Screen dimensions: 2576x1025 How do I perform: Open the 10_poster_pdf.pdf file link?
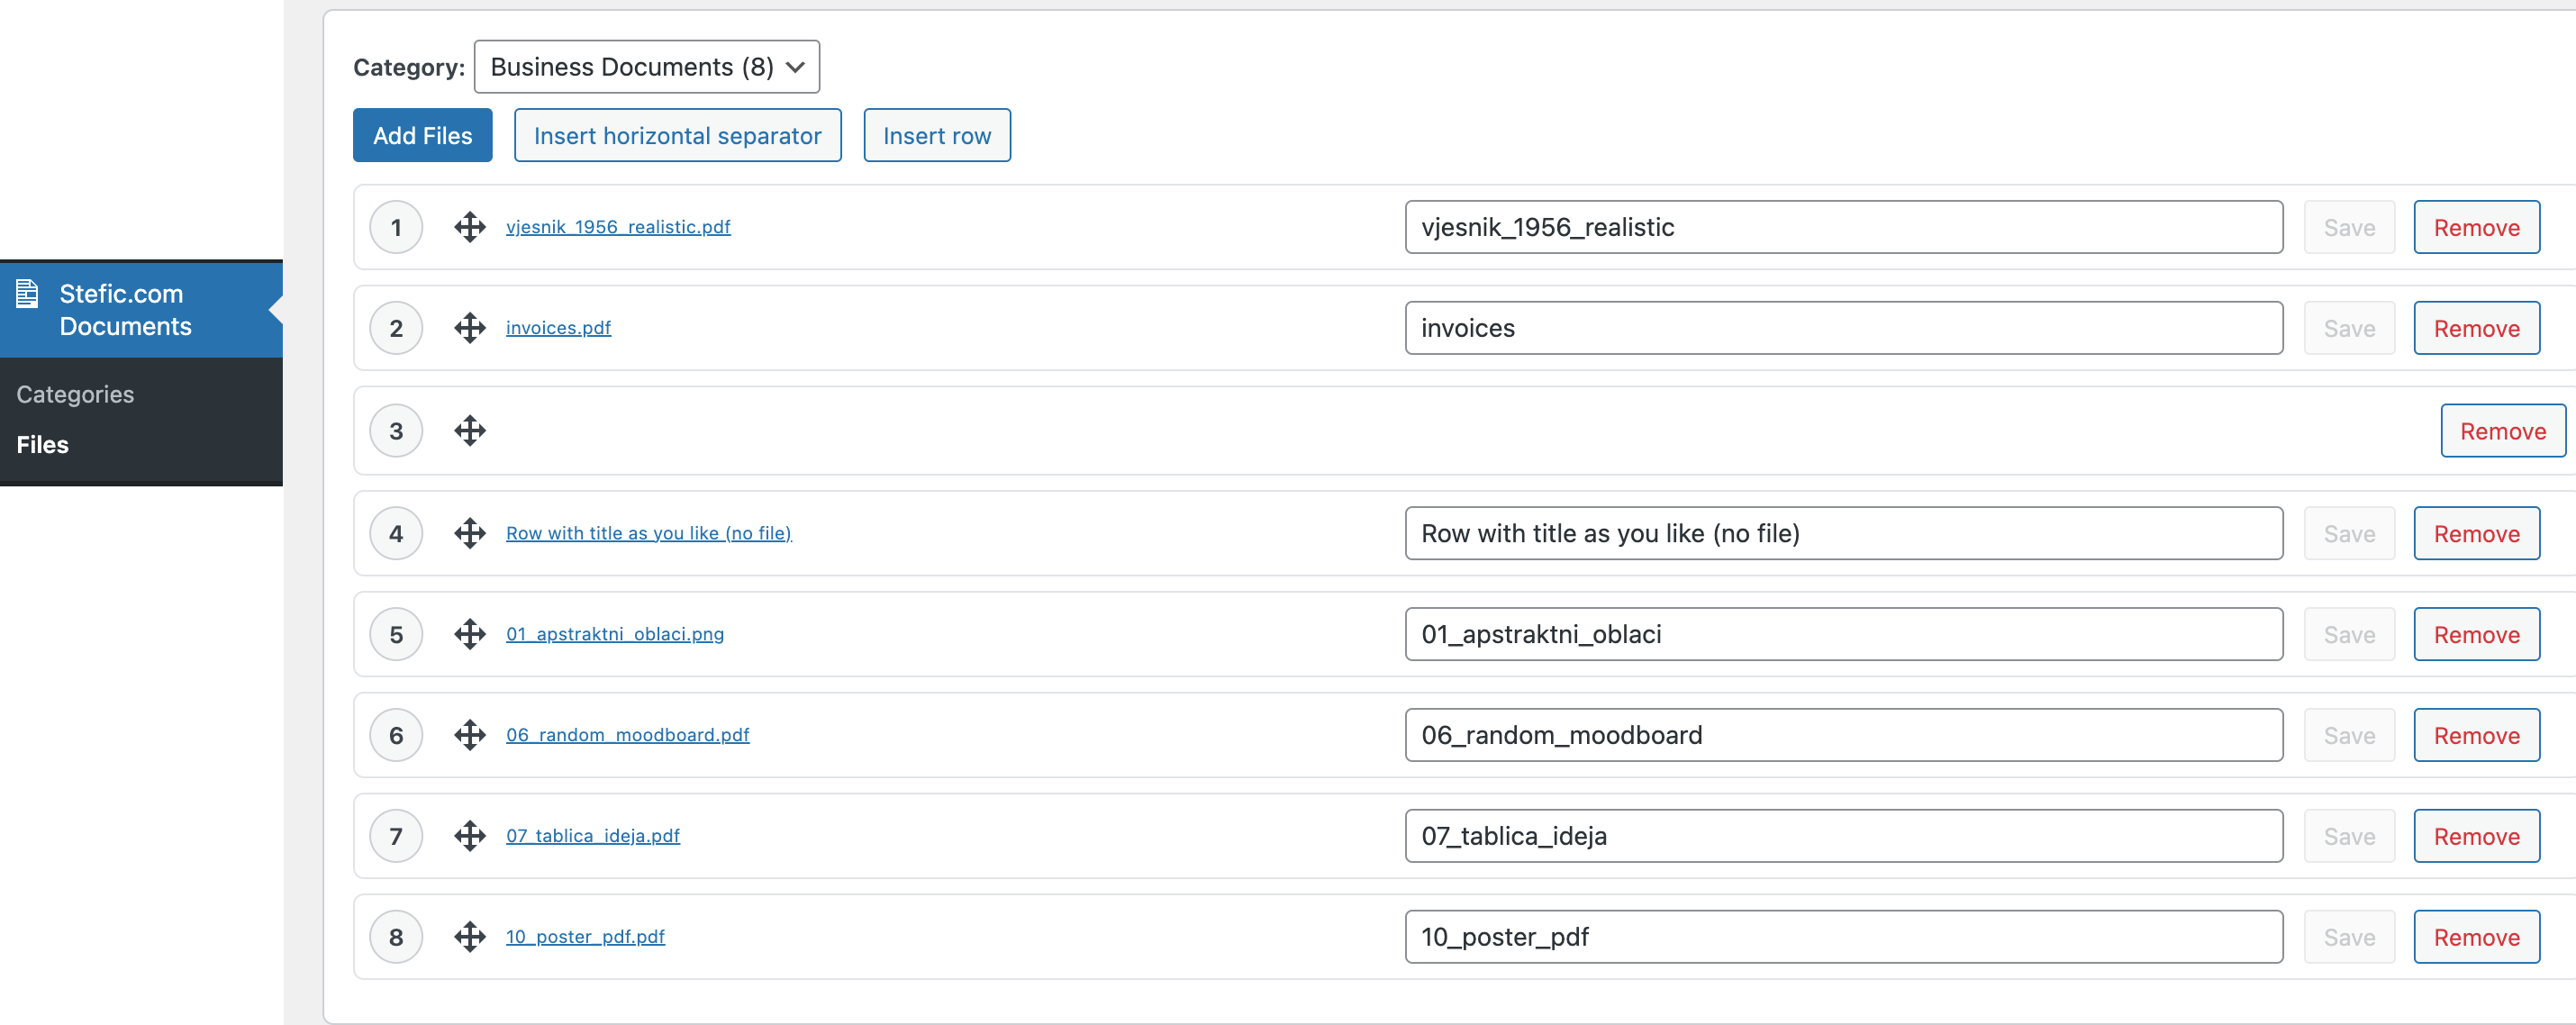click(x=584, y=937)
